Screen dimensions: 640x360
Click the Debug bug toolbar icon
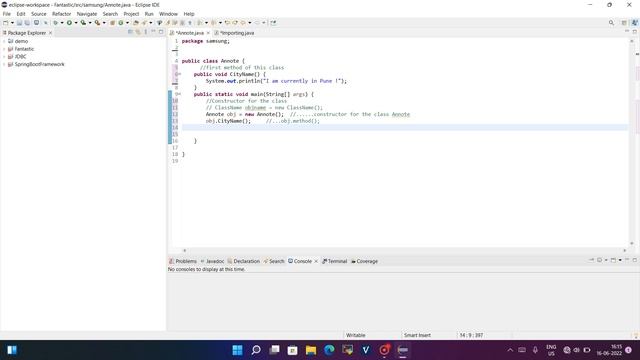click(x=56, y=23)
